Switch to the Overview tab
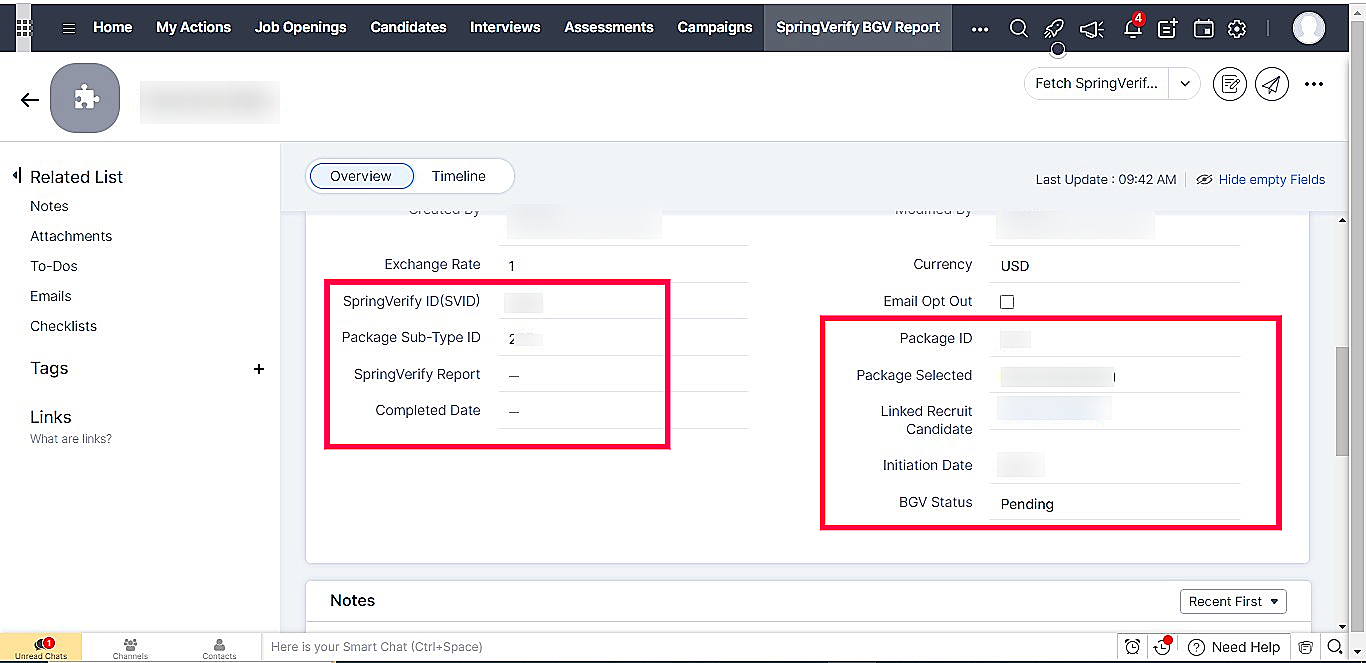The image size is (1366, 663). 361,176
